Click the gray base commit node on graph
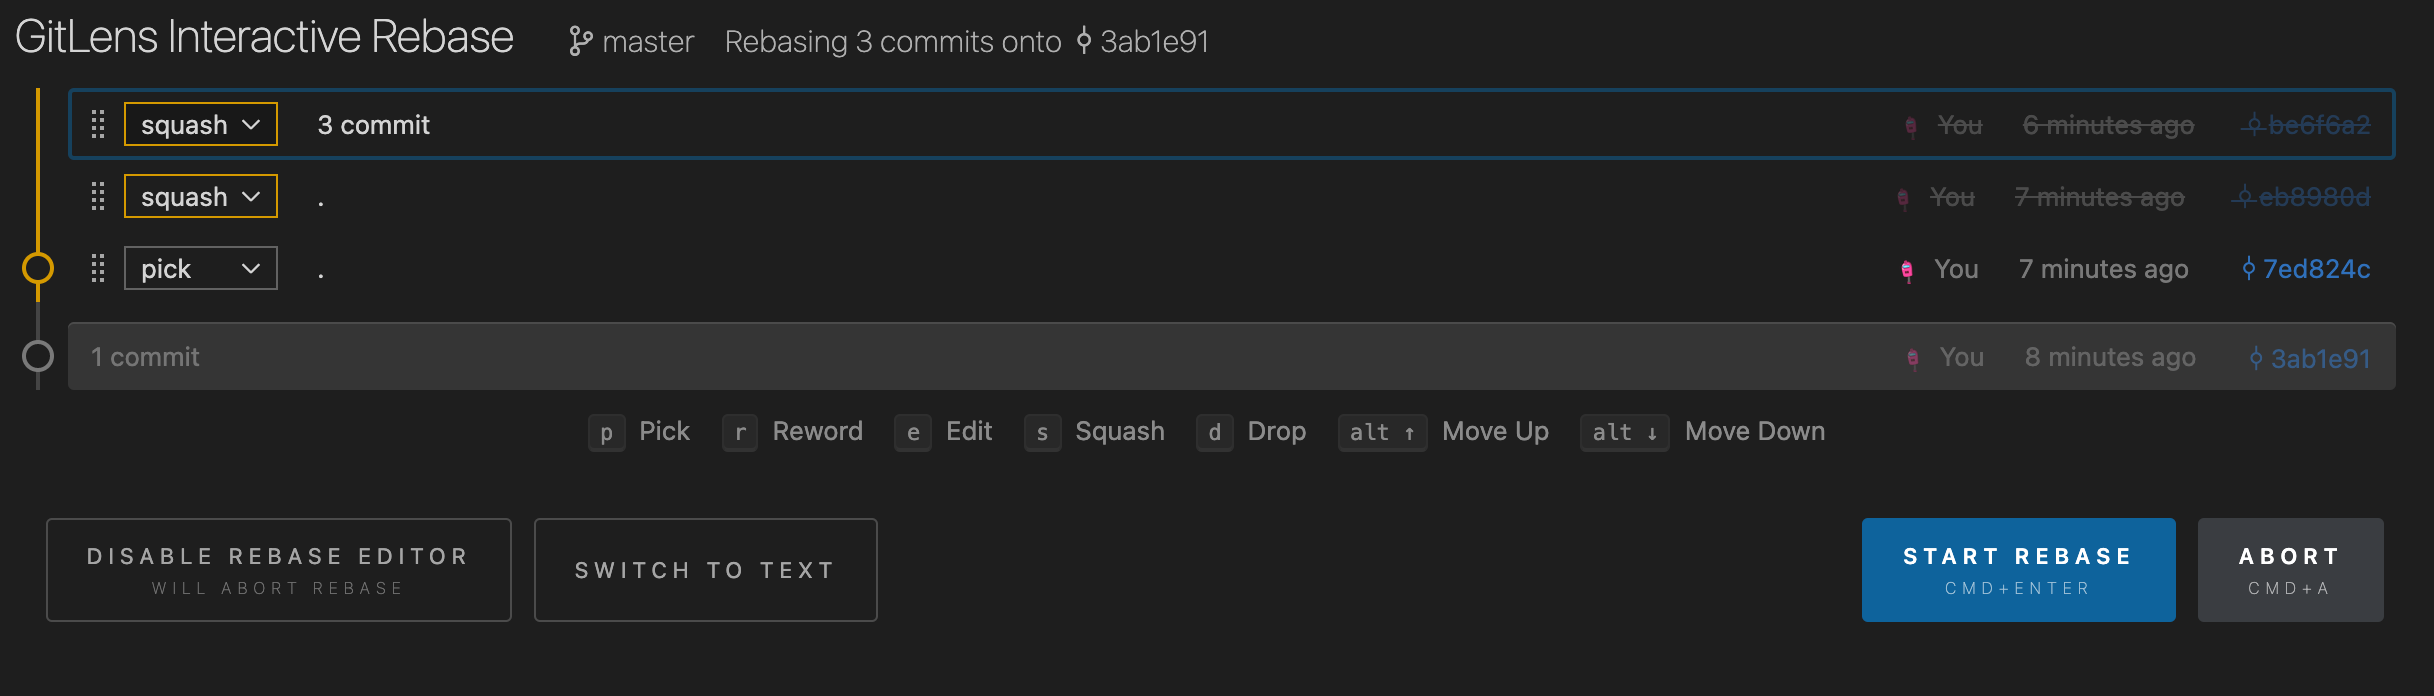This screenshot has width=2434, height=696. click(x=38, y=356)
